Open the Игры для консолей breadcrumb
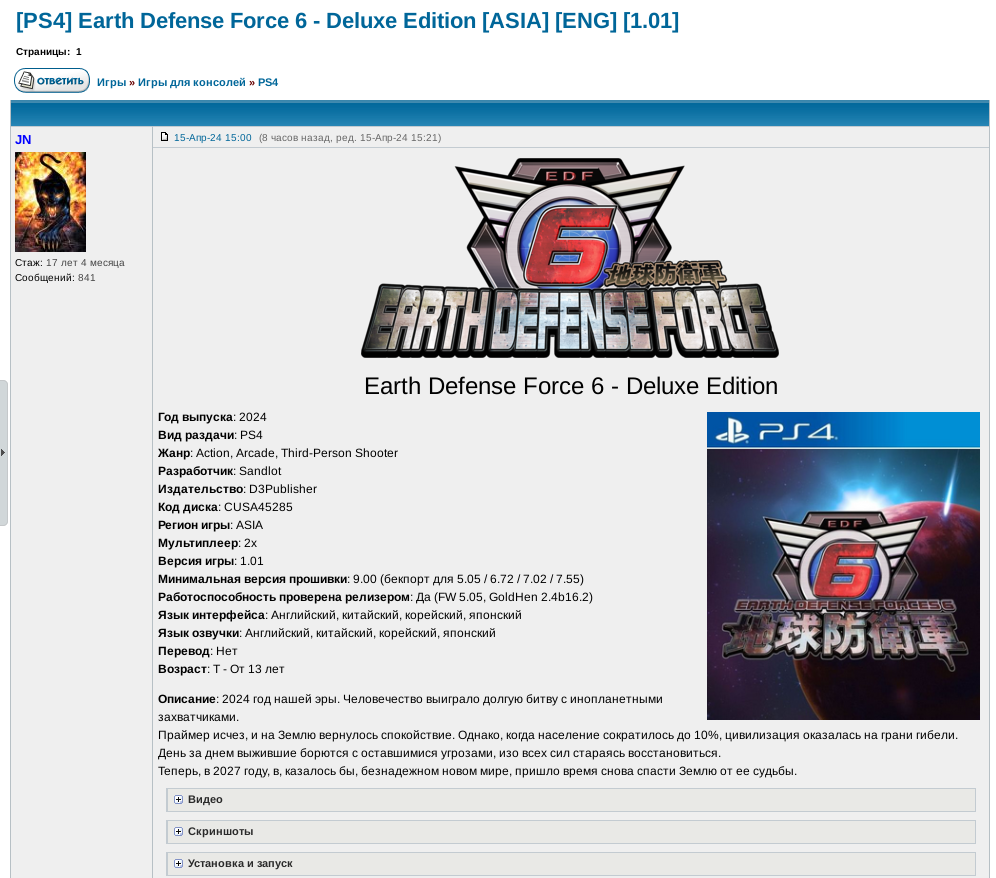Image resolution: width=996 pixels, height=878 pixels. tap(192, 83)
